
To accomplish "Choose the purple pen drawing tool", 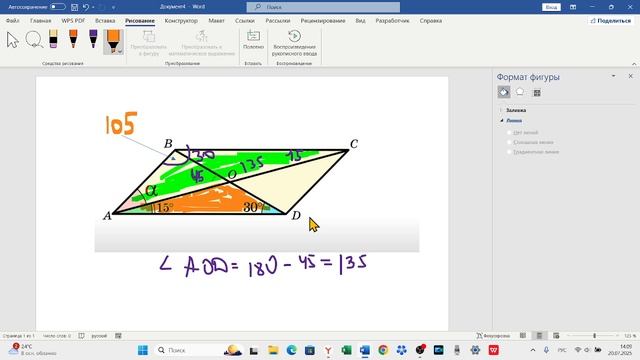I will tap(93, 39).
